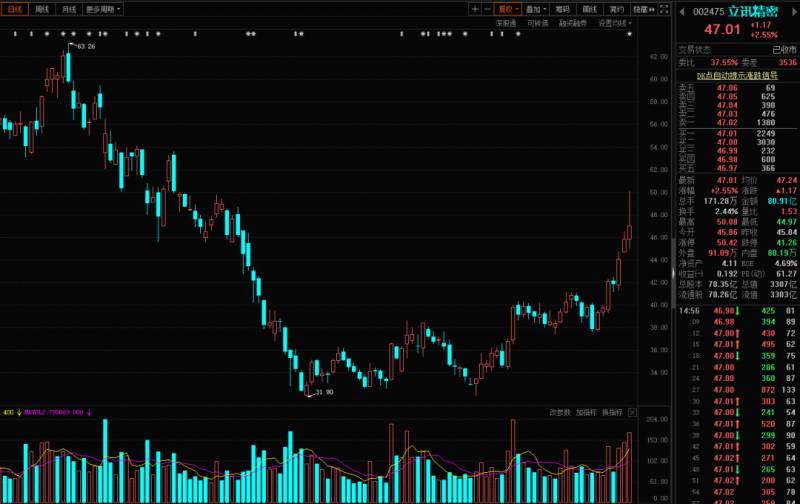Select the tick row with volume 520
This screenshot has width=800, height=504.
tap(738, 424)
